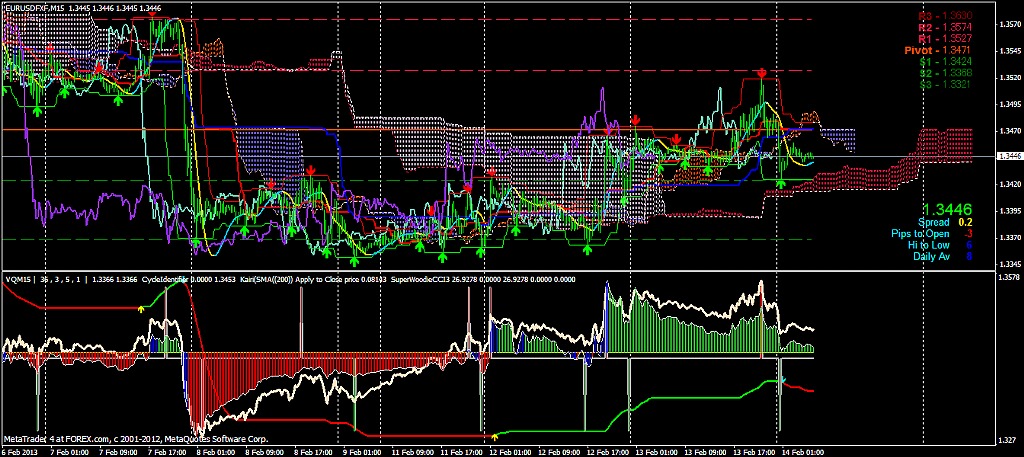This screenshot has height=457, width=1024.
Task: Click the 1.3345 level on the price axis
Action: (1008, 265)
